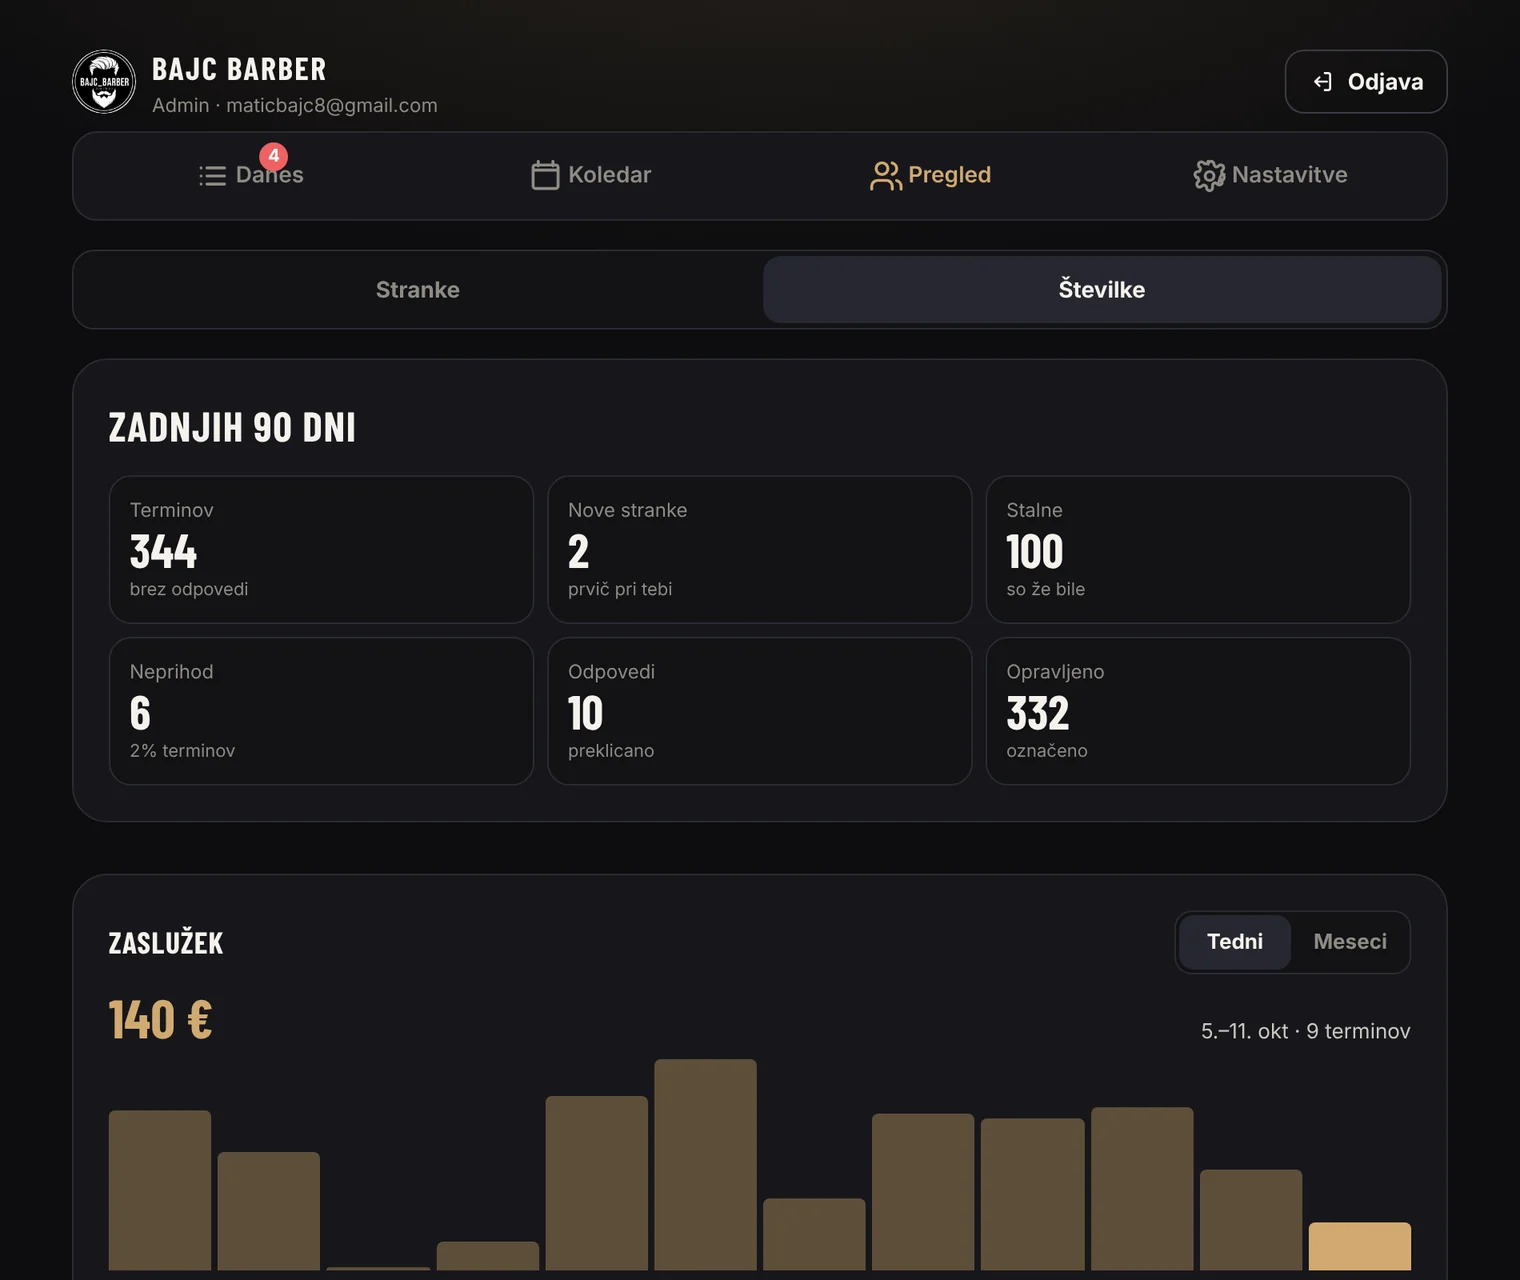Switch to the Meseci earnings view
The height and width of the screenshot is (1280, 1520).
click(x=1350, y=942)
